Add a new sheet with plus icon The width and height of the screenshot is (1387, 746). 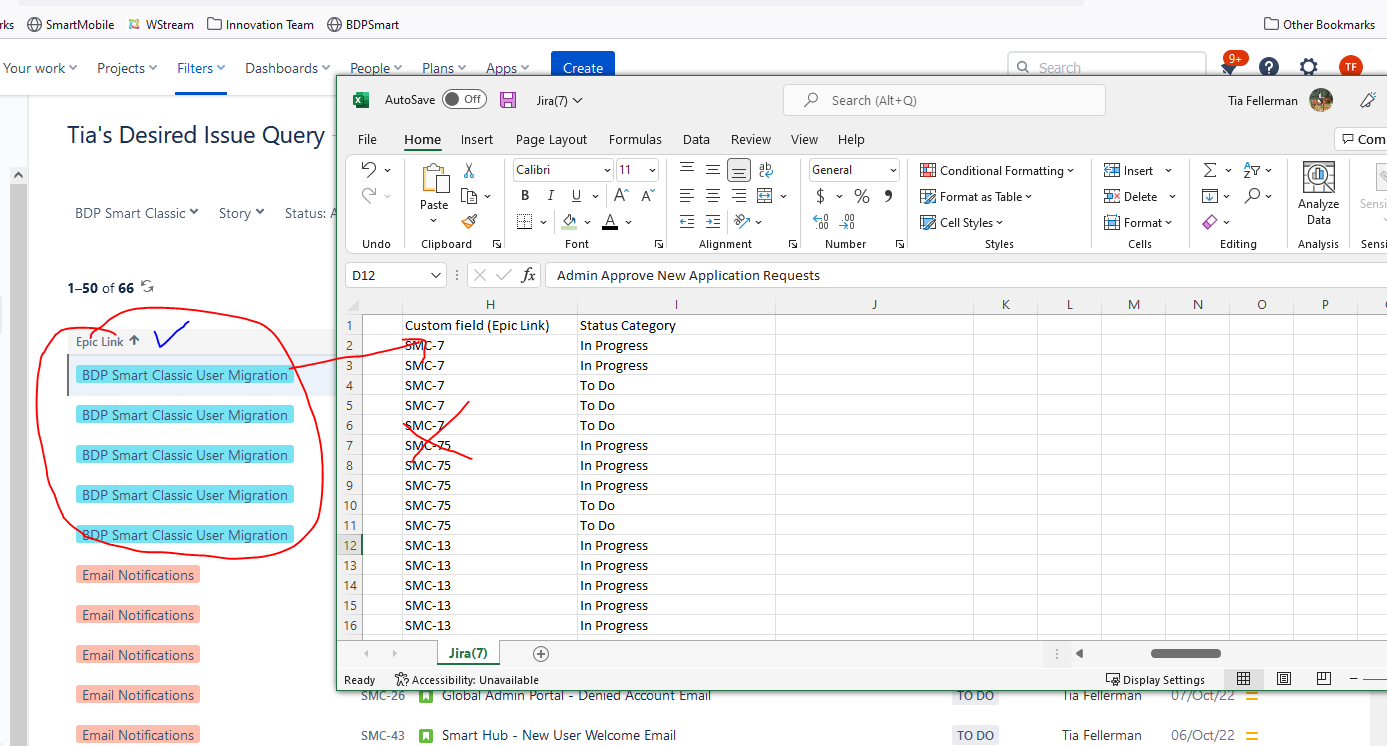pyautogui.click(x=541, y=654)
